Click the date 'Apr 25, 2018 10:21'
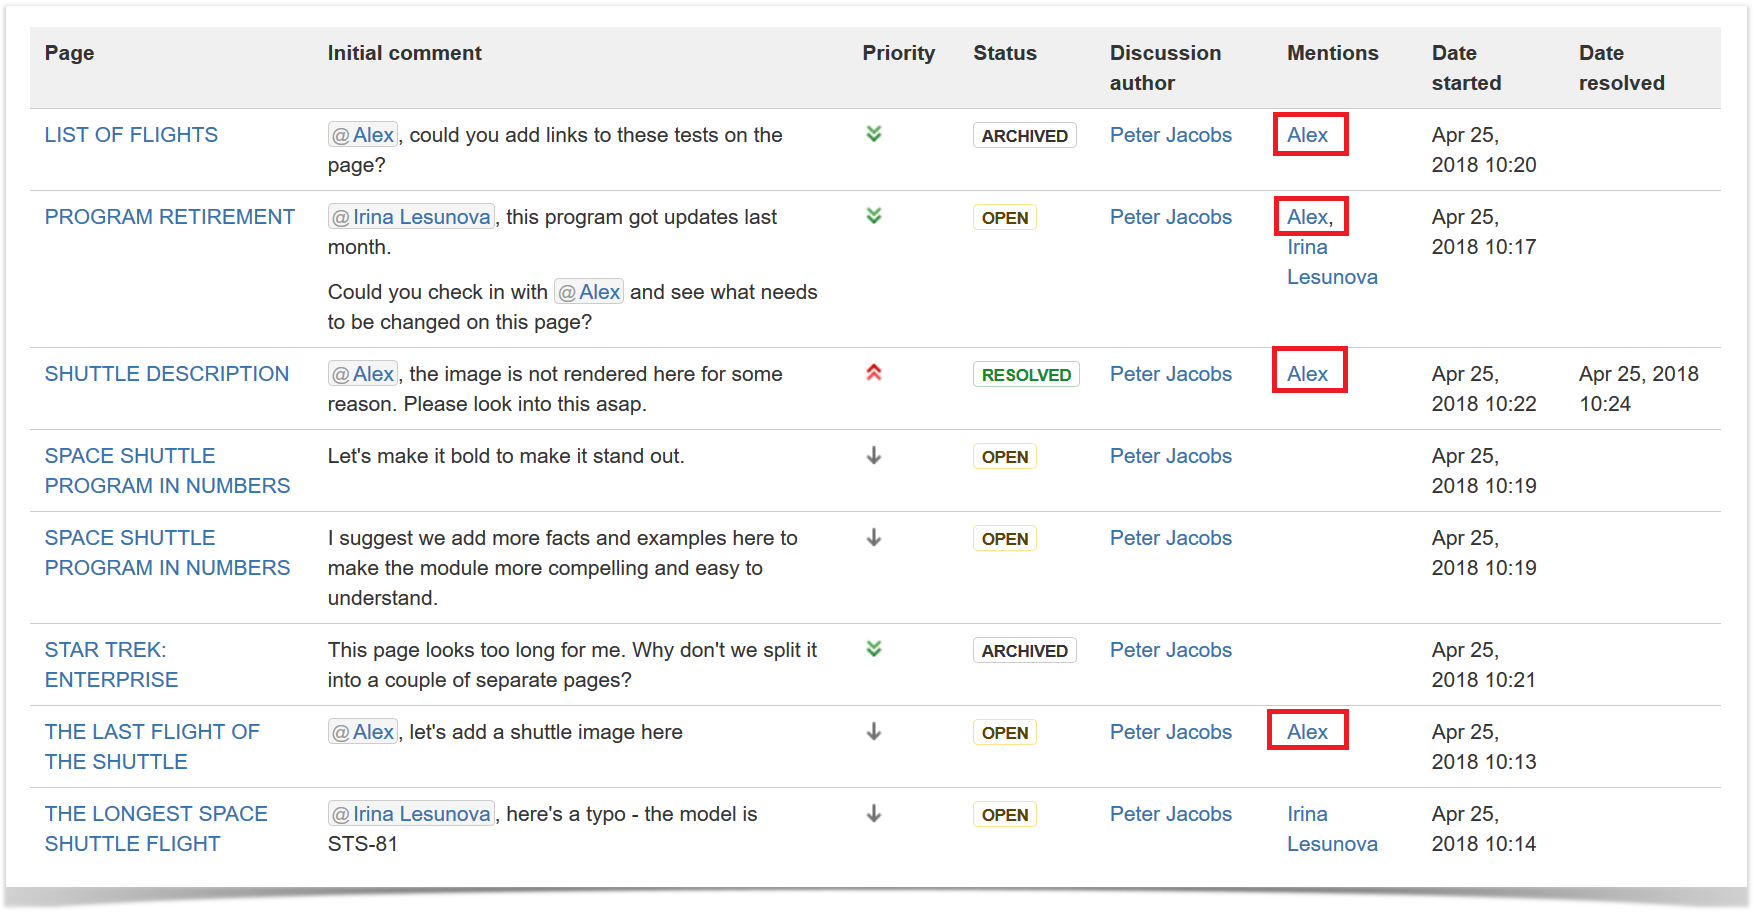Screen dimensions: 1761x916 (1484, 665)
